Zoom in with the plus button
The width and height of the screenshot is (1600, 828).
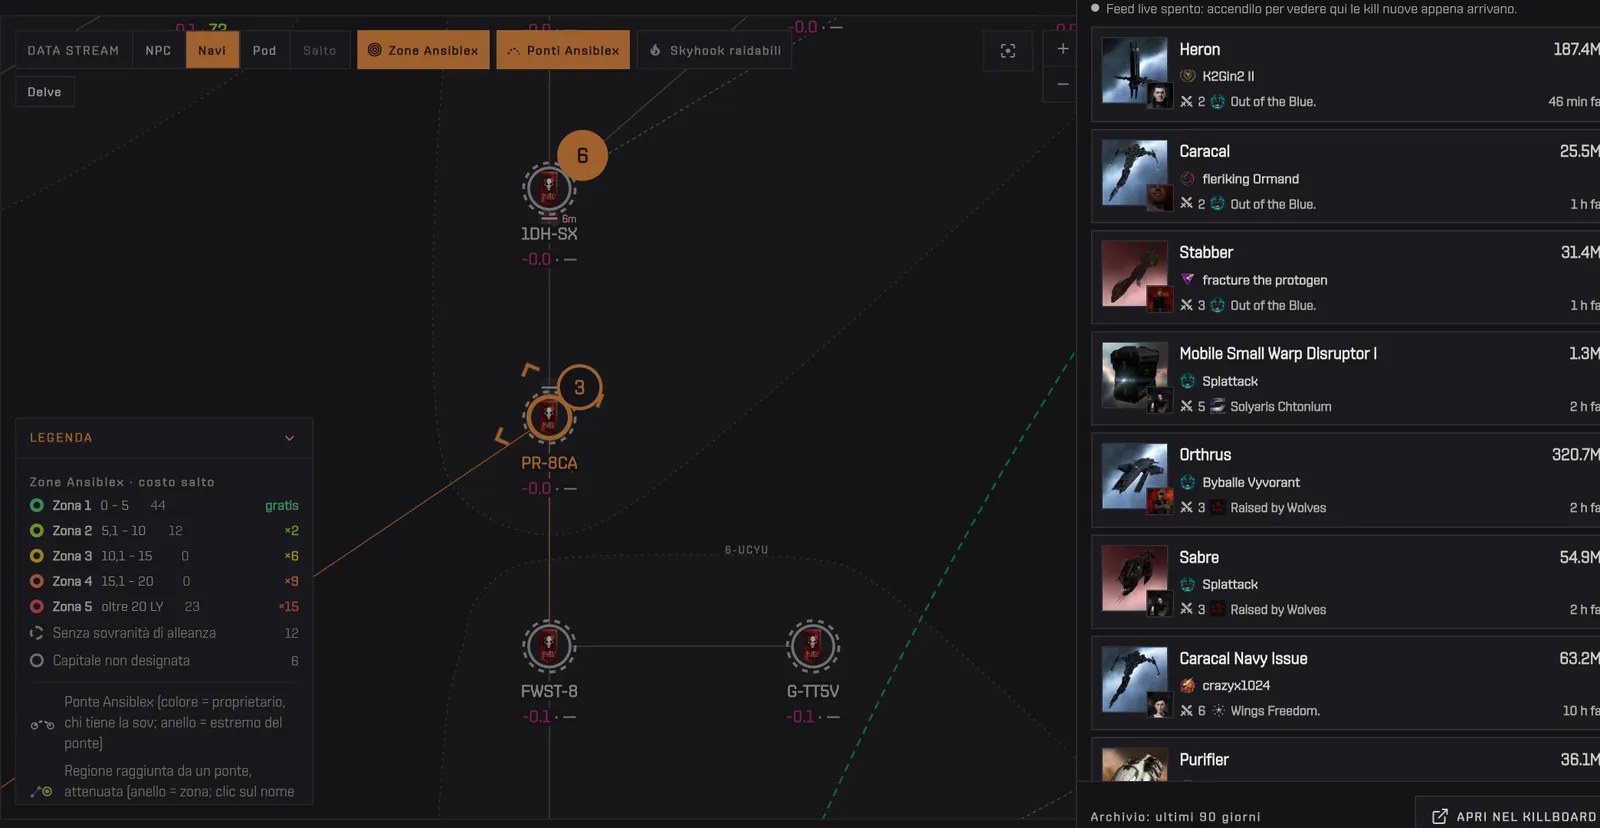pyautogui.click(x=1062, y=48)
